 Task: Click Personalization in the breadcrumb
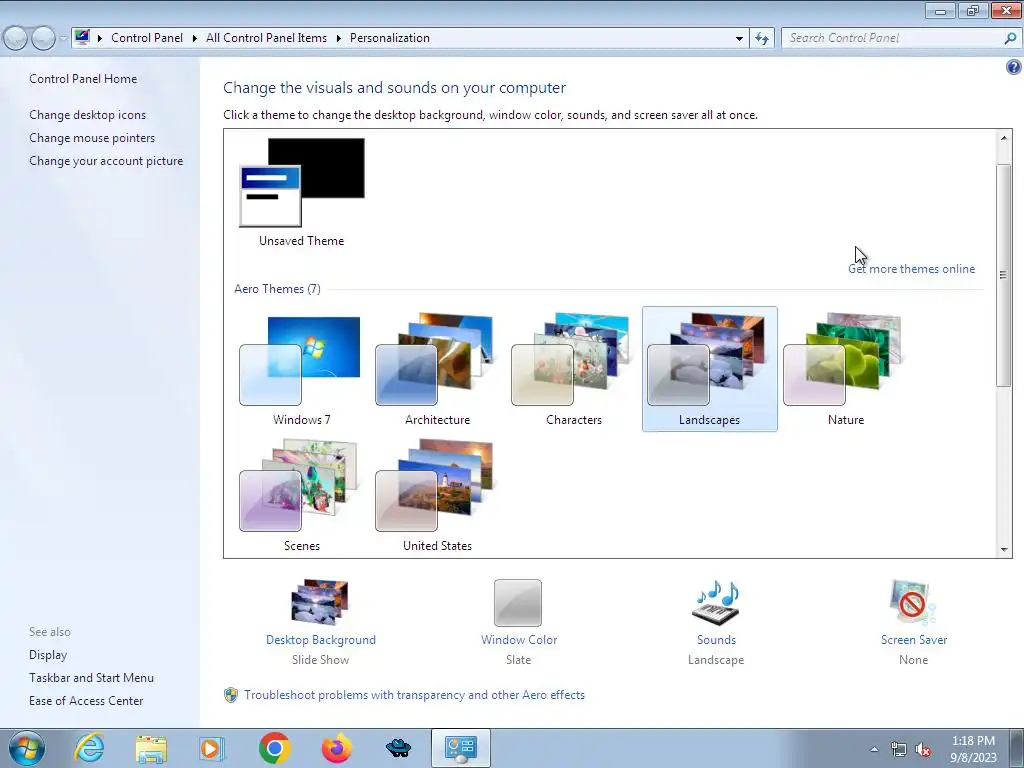pyautogui.click(x=390, y=38)
